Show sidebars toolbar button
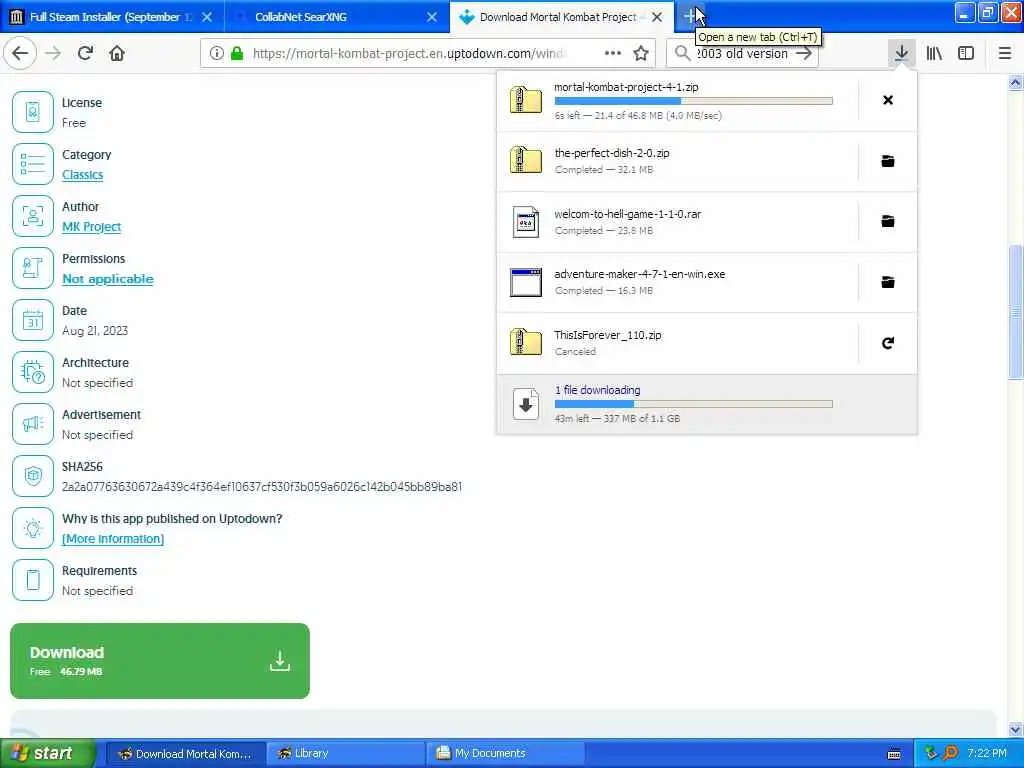The image size is (1024, 768). (x=966, y=54)
